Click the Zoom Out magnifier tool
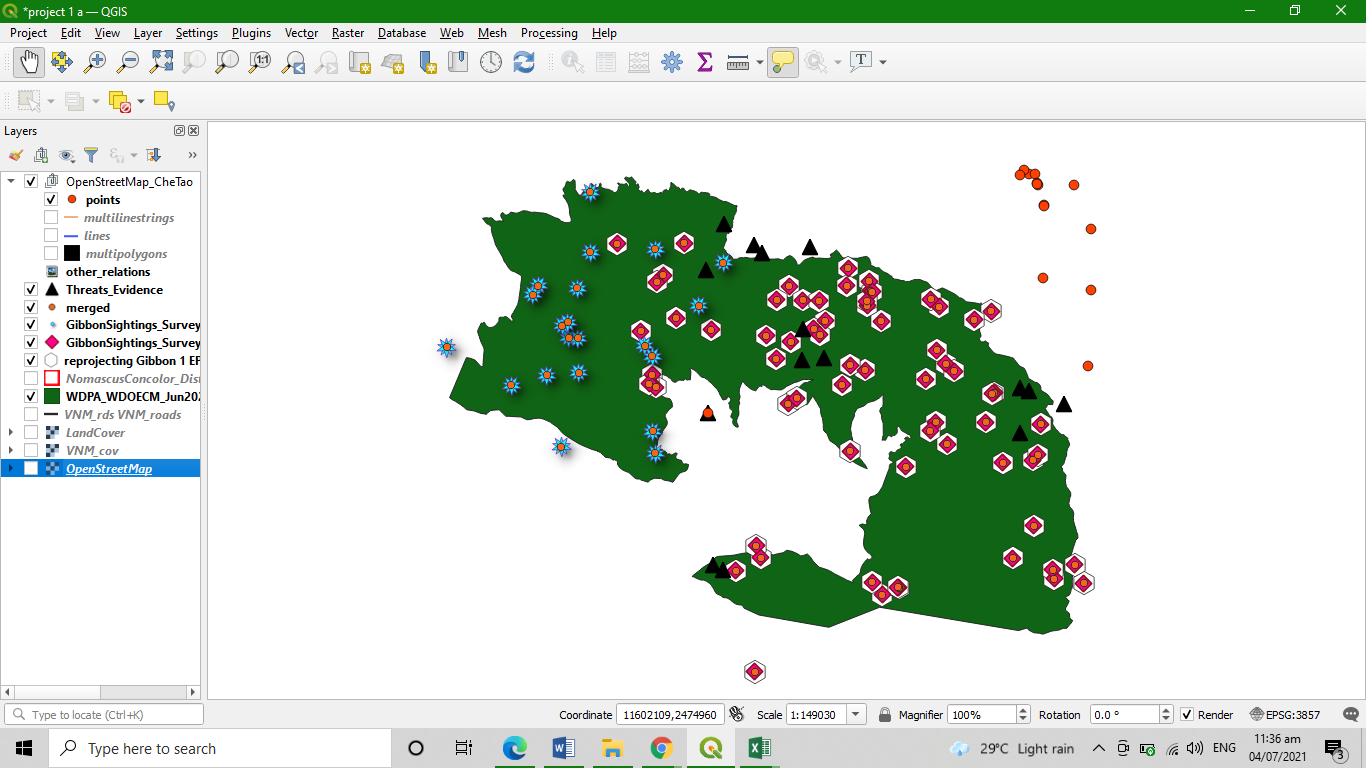Screen dimensions: 1366x768 (x=128, y=62)
